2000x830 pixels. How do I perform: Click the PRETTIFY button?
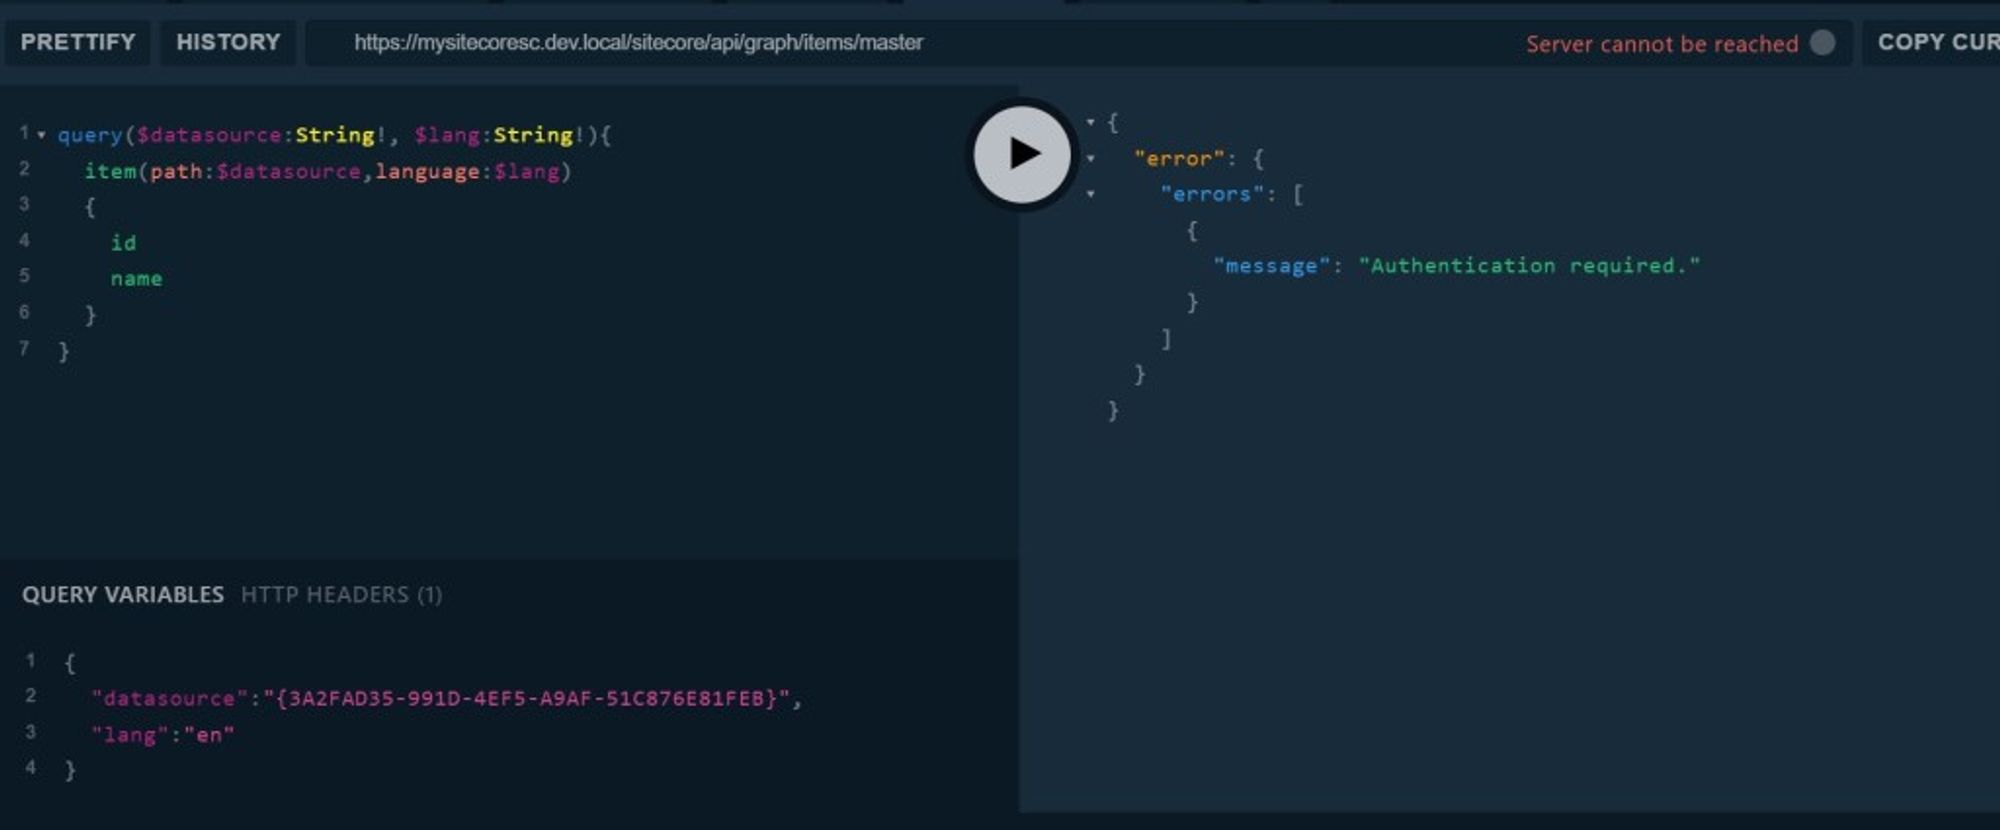coord(78,42)
